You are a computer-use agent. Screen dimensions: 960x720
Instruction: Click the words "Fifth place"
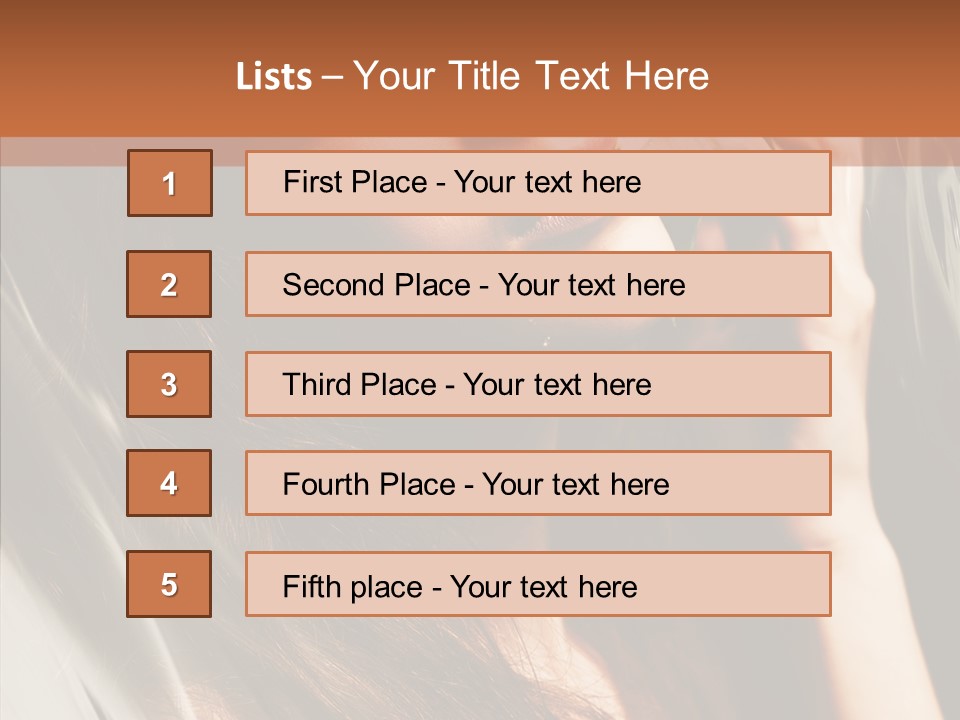click(x=352, y=586)
